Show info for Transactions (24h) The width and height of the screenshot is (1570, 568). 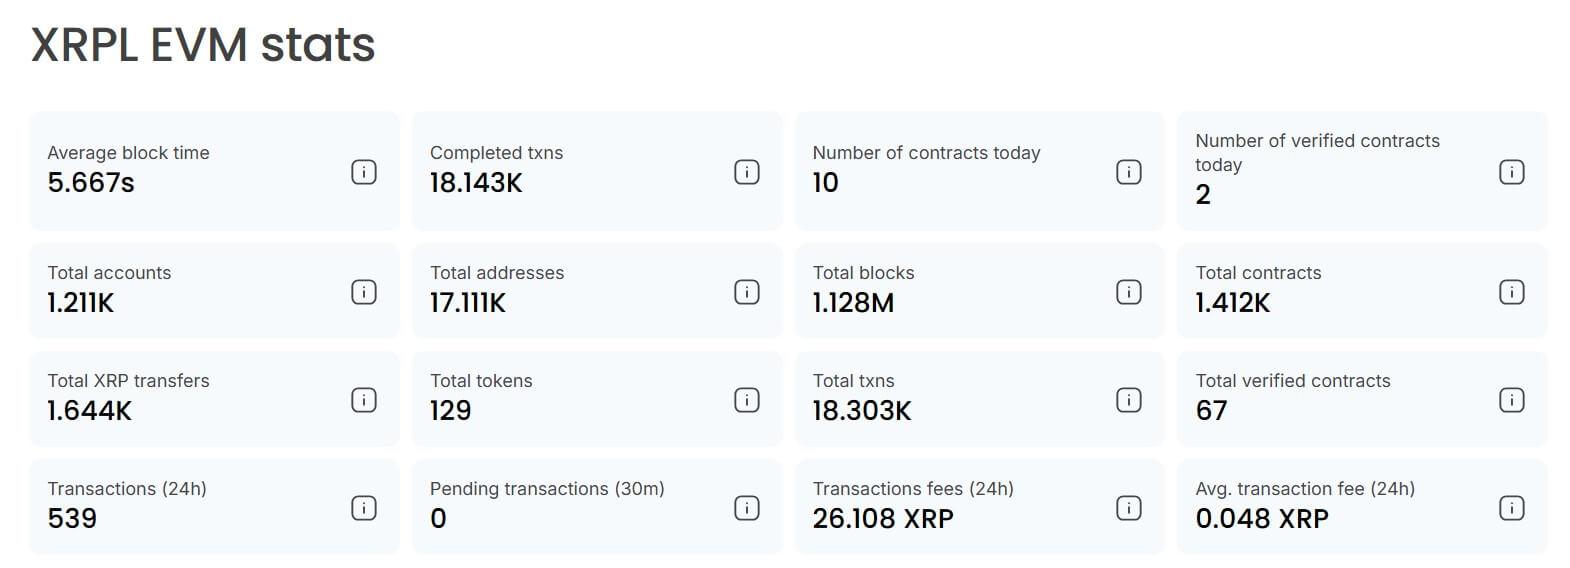tap(364, 508)
